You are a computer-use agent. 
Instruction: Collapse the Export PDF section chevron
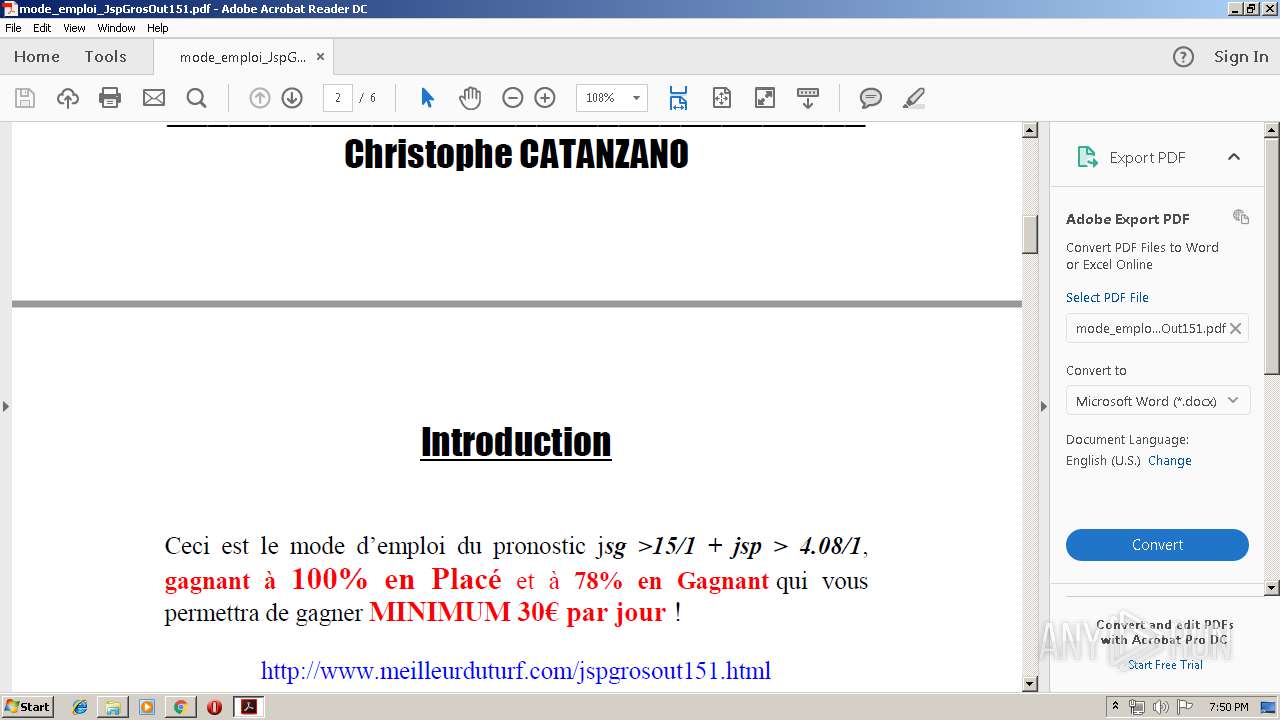coord(1234,157)
